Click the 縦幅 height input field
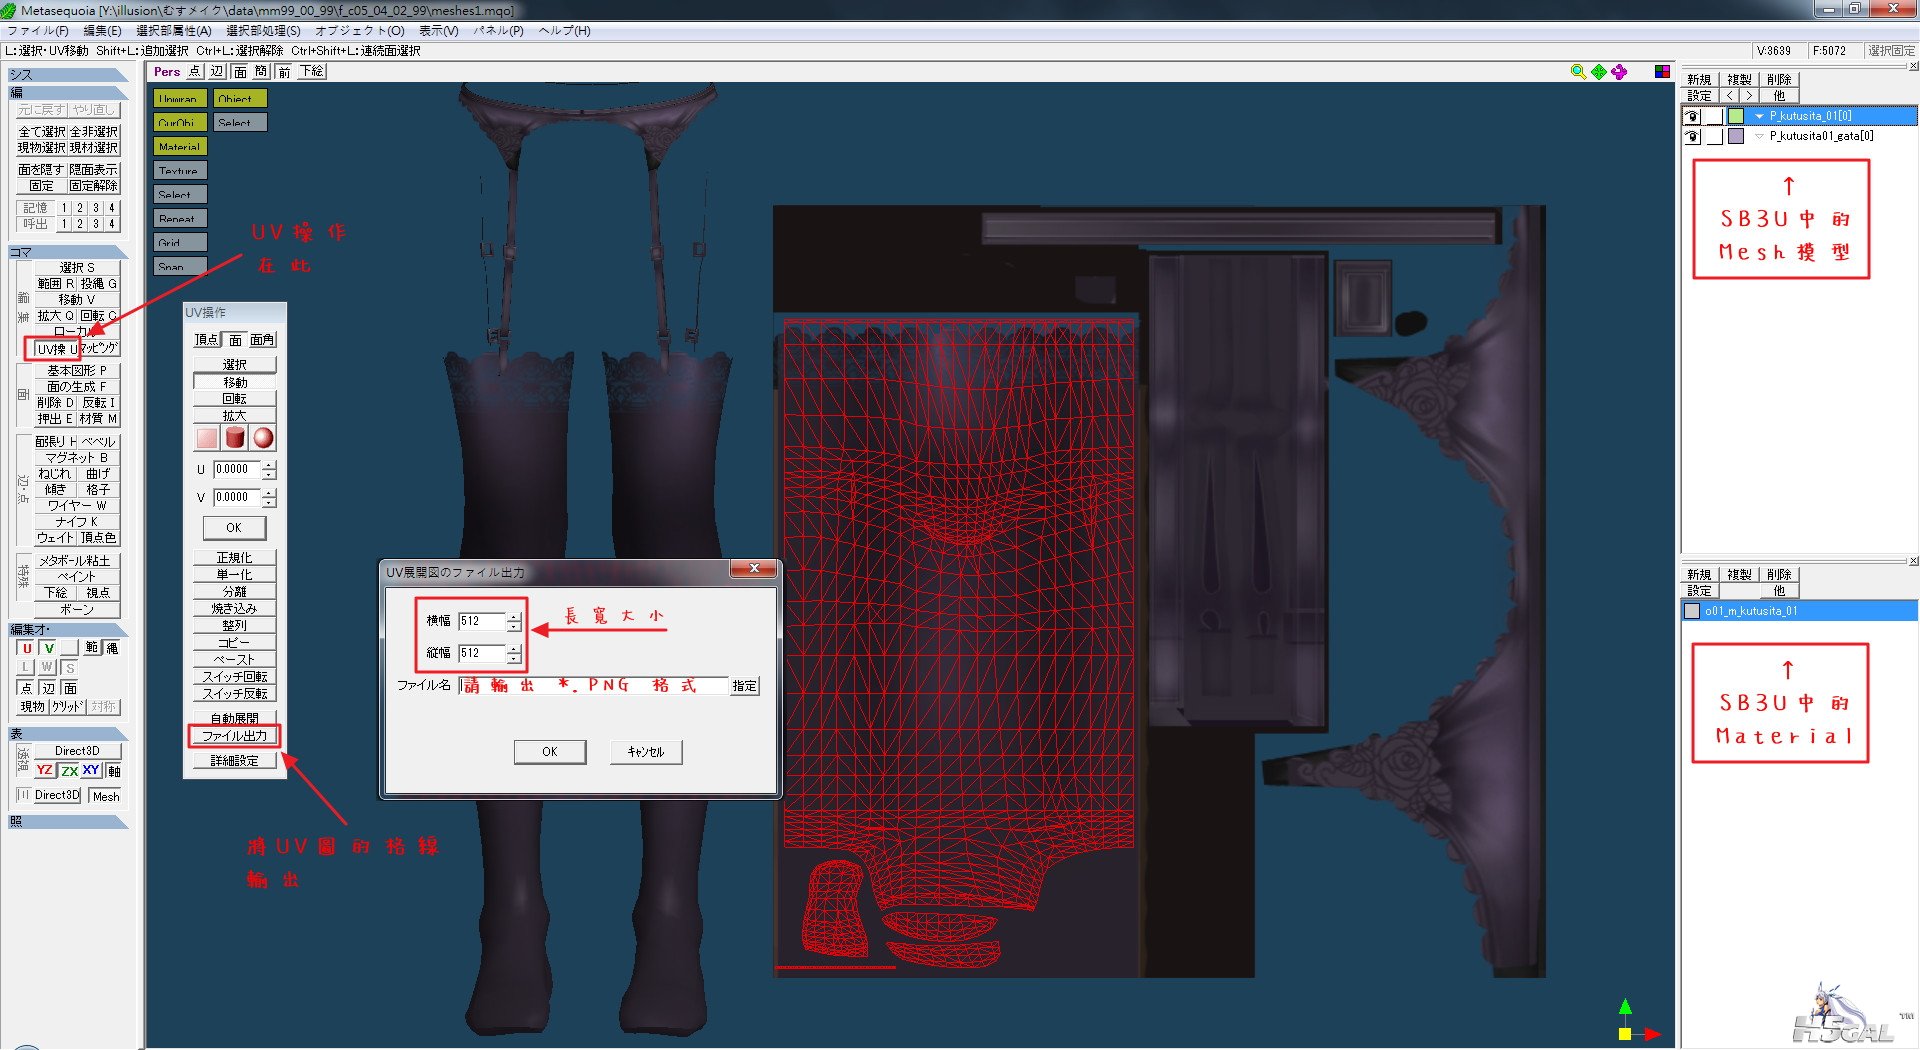Screen dimensions: 1920x1050 [481, 653]
